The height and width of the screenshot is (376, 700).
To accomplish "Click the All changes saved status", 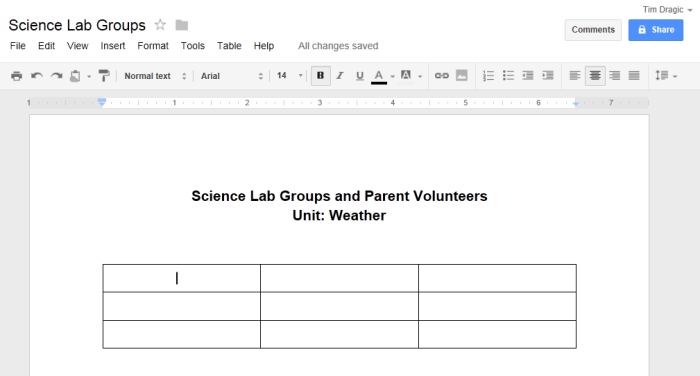I will click(338, 46).
